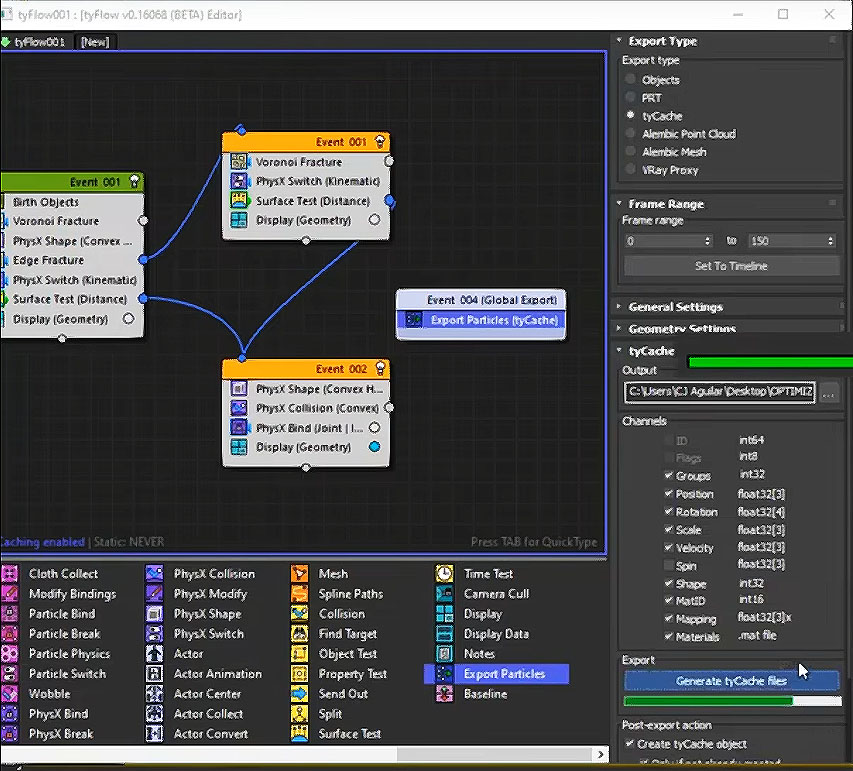The width and height of the screenshot is (853, 771).
Task: Click the Actor Convert operator label
Action: click(211, 733)
